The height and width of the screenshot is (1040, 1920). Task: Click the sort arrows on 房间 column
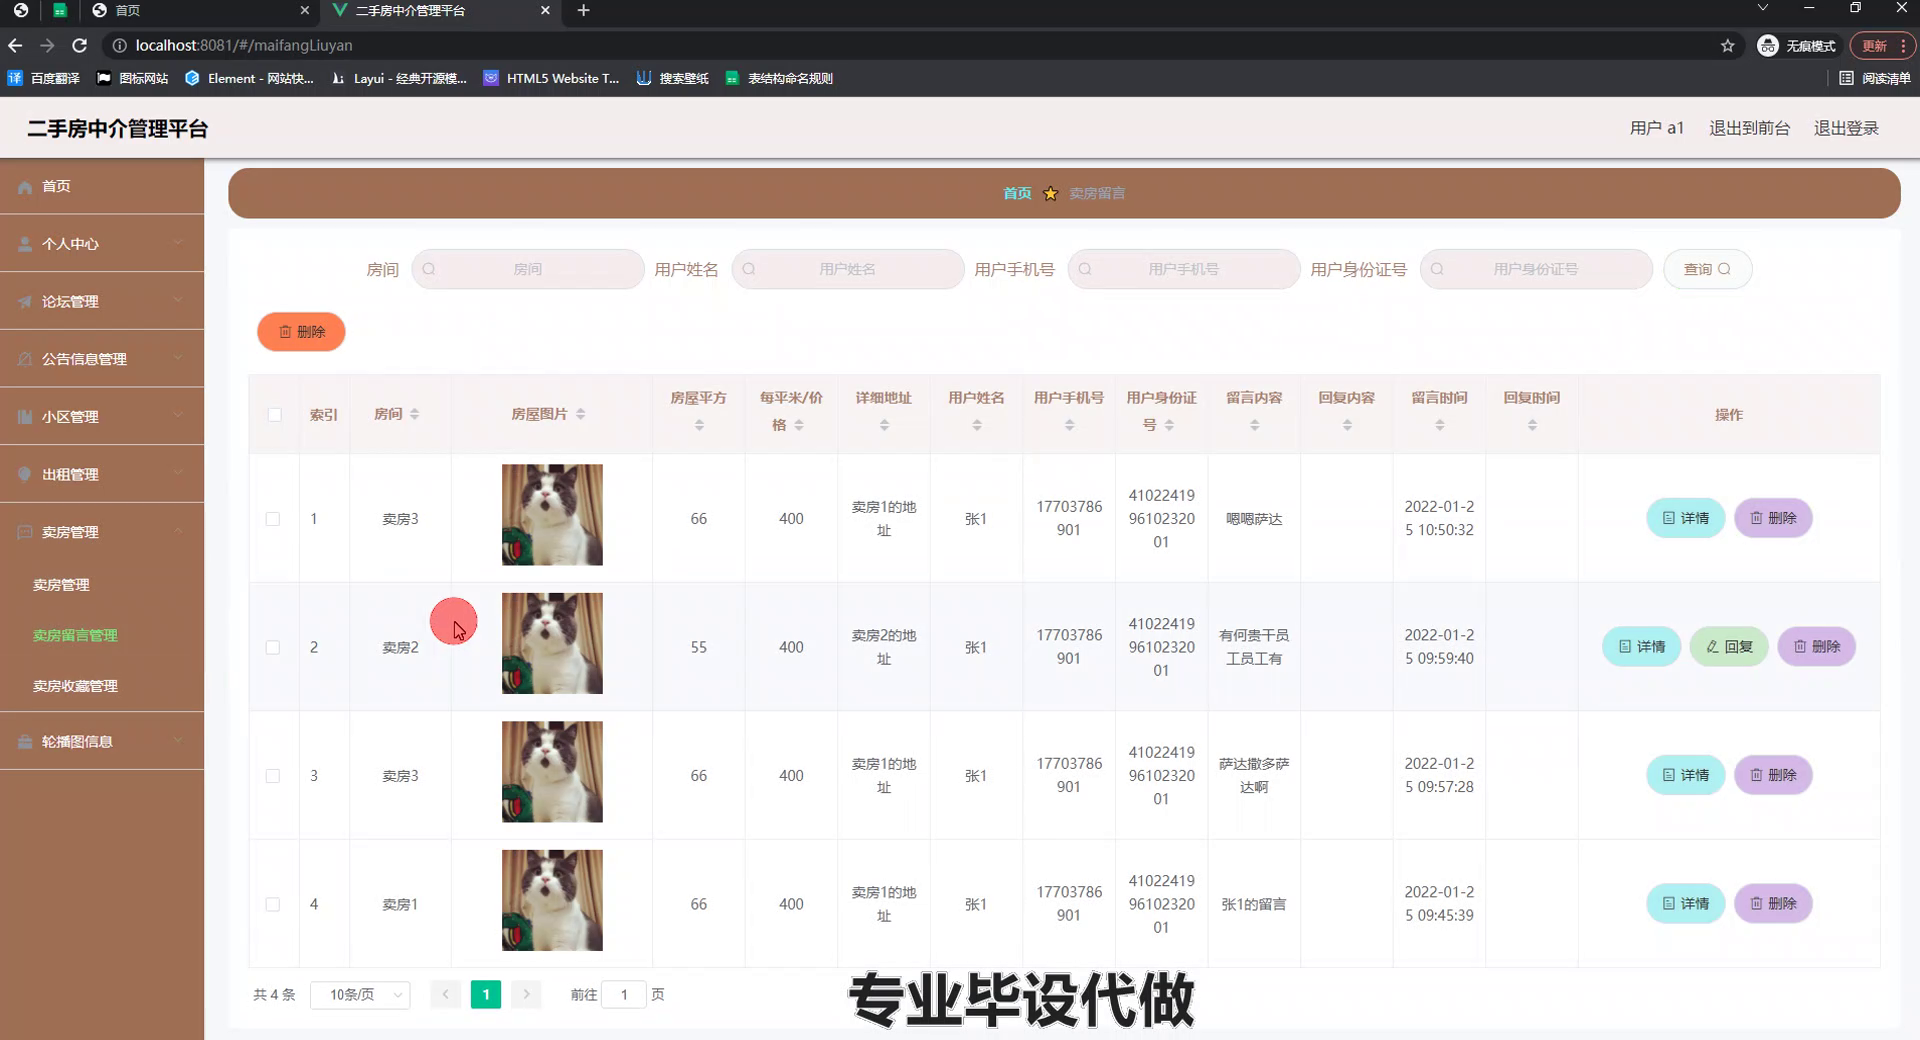[x=414, y=414]
